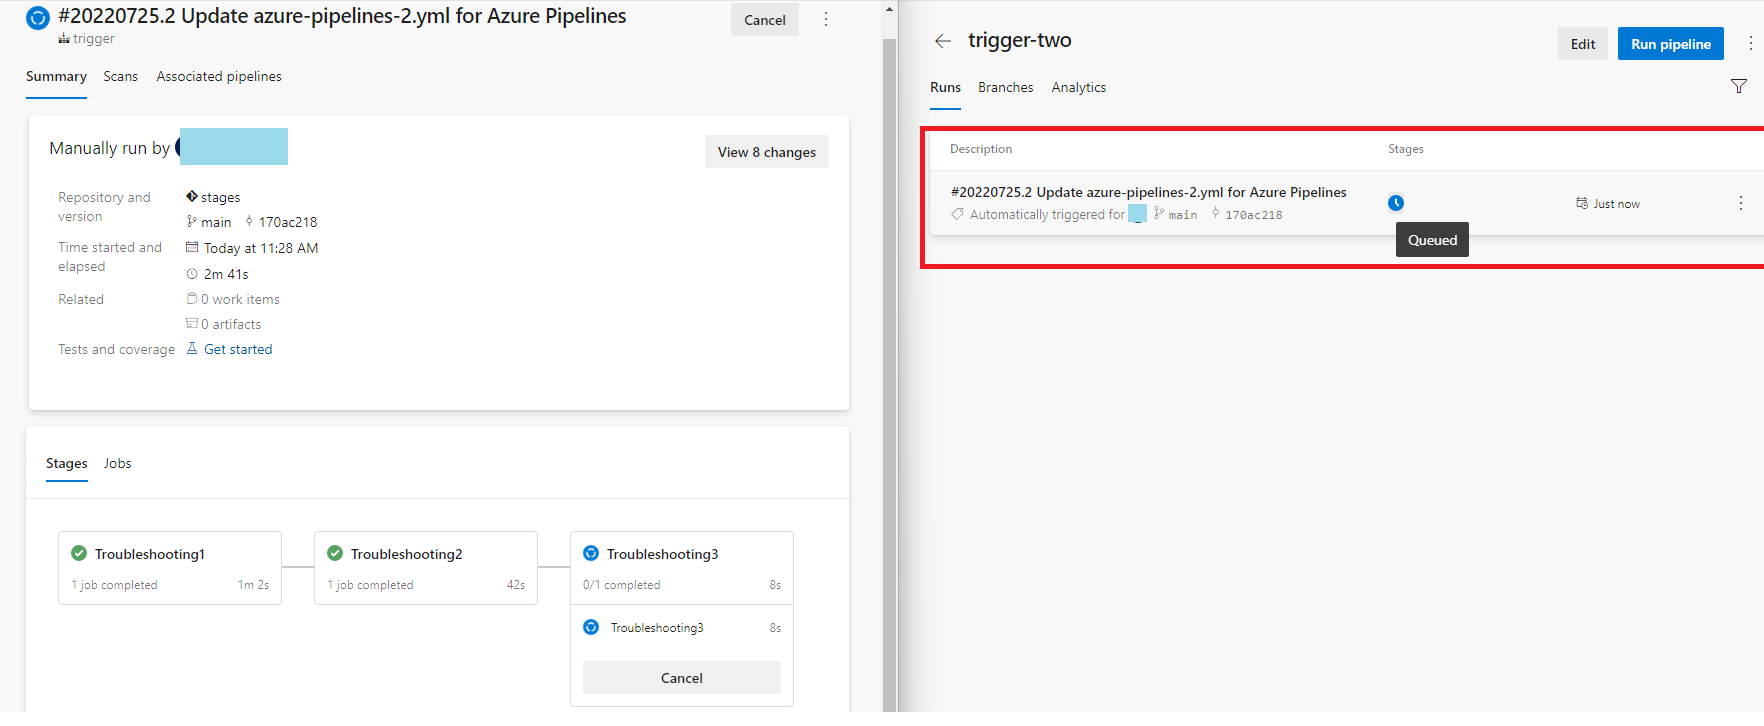
Task: Open the 0 artifacts link
Action: tap(231, 324)
